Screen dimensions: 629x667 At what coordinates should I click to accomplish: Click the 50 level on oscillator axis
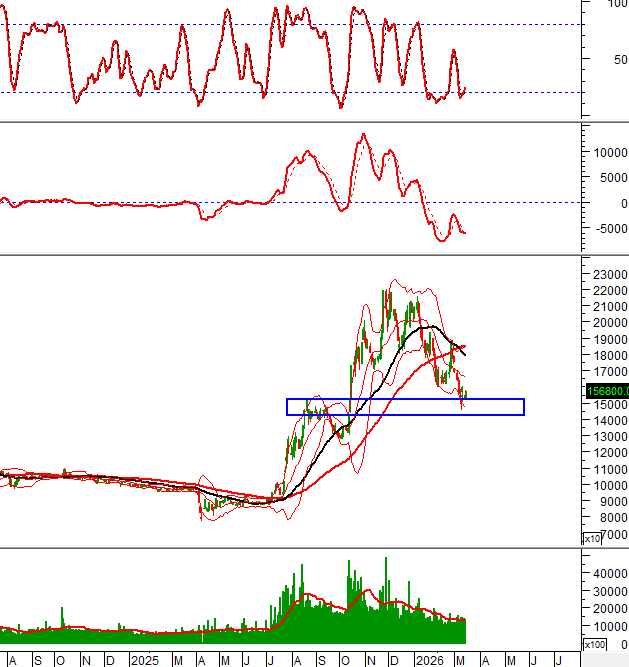618,59
